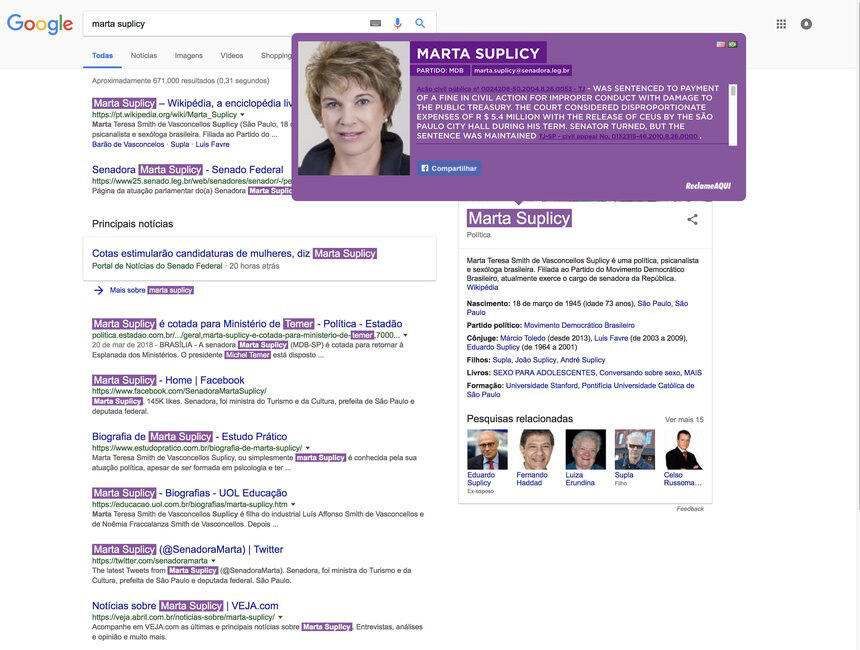Image resolution: width=860 pixels, height=650 pixels.
Task: Click the ReclameAQUI logo in popup
Action: pyautogui.click(x=708, y=186)
